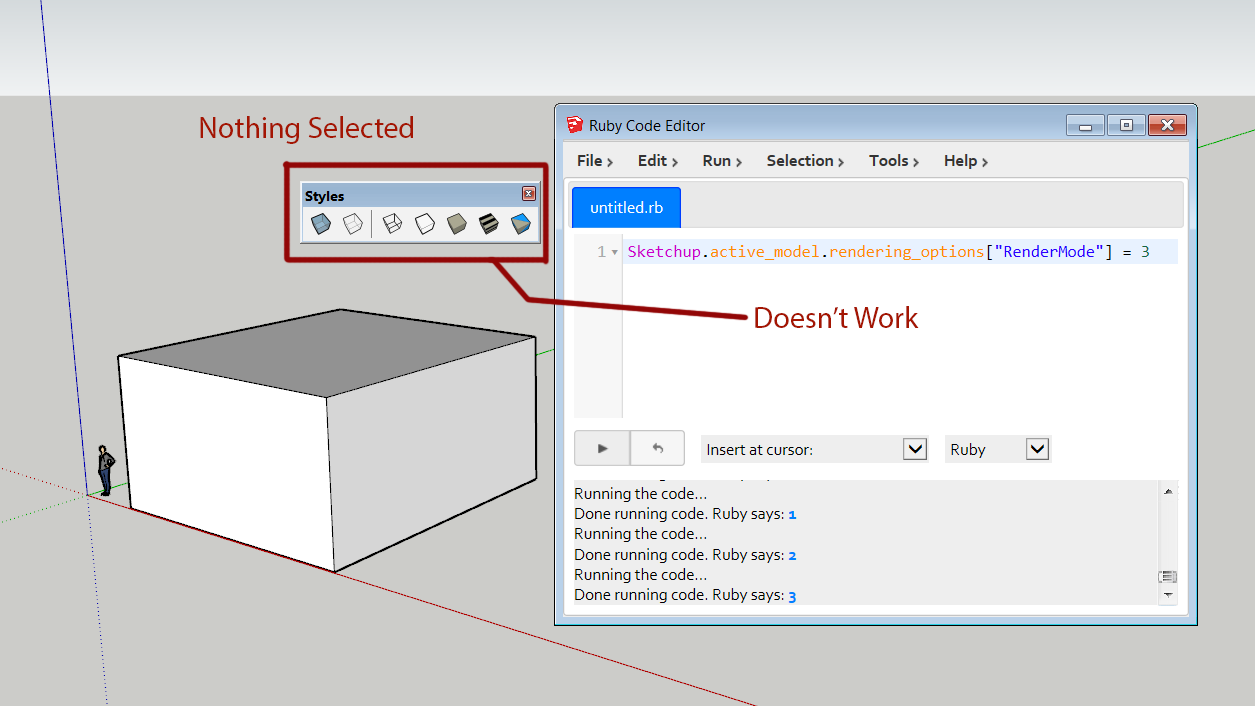Run the script with the play icon
Screen dimensions: 1255x706
601,448
